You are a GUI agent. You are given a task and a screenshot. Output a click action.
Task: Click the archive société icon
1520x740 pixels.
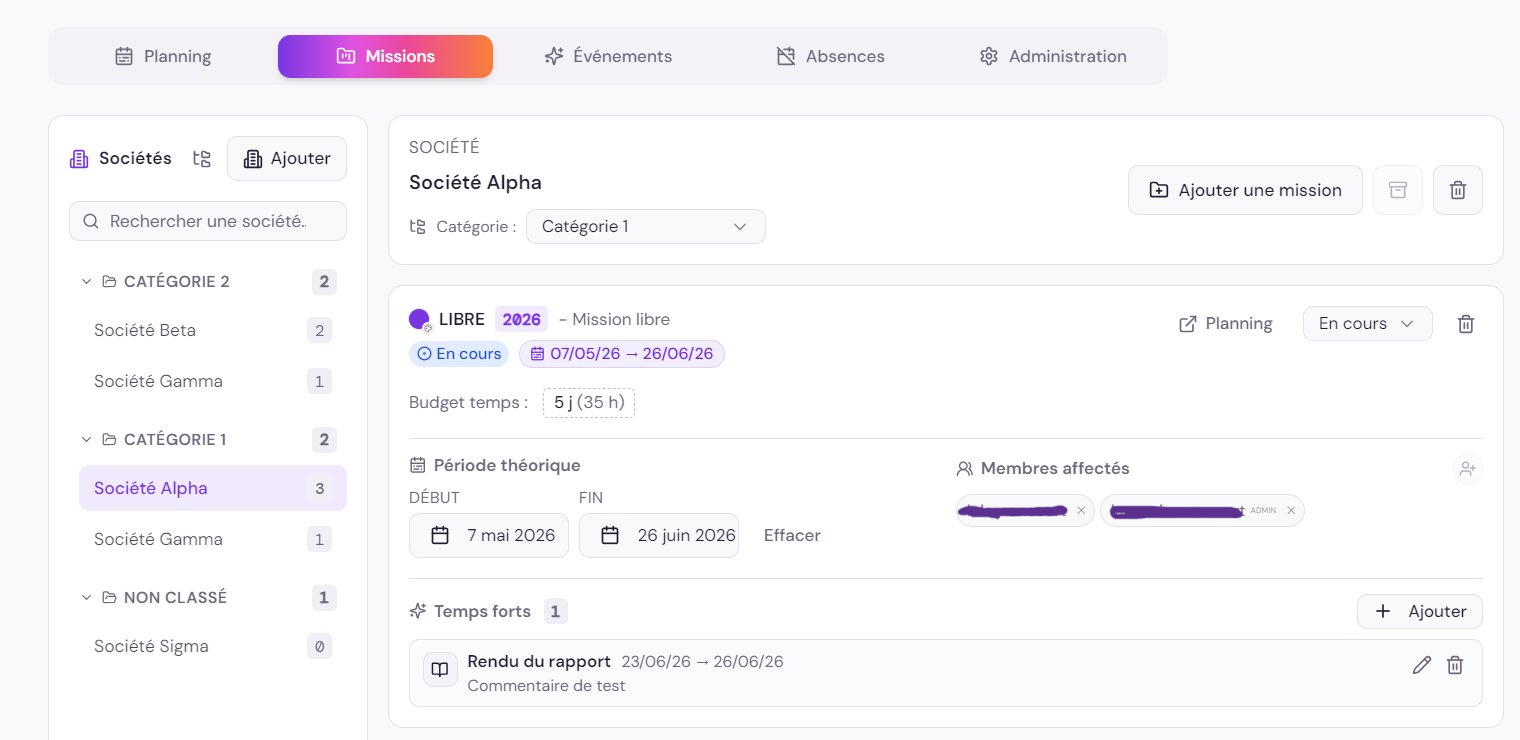1398,190
